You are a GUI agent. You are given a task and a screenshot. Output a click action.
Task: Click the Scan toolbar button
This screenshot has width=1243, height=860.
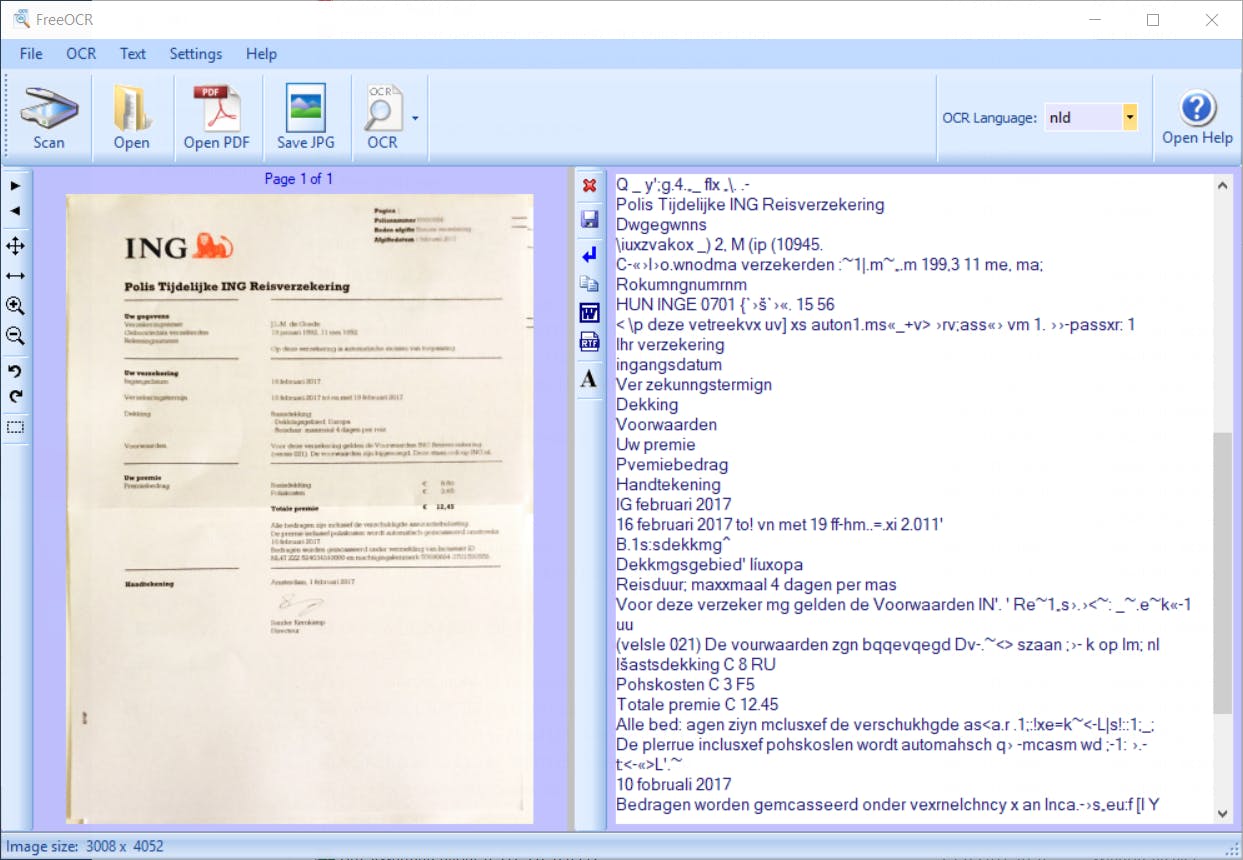[x=48, y=118]
